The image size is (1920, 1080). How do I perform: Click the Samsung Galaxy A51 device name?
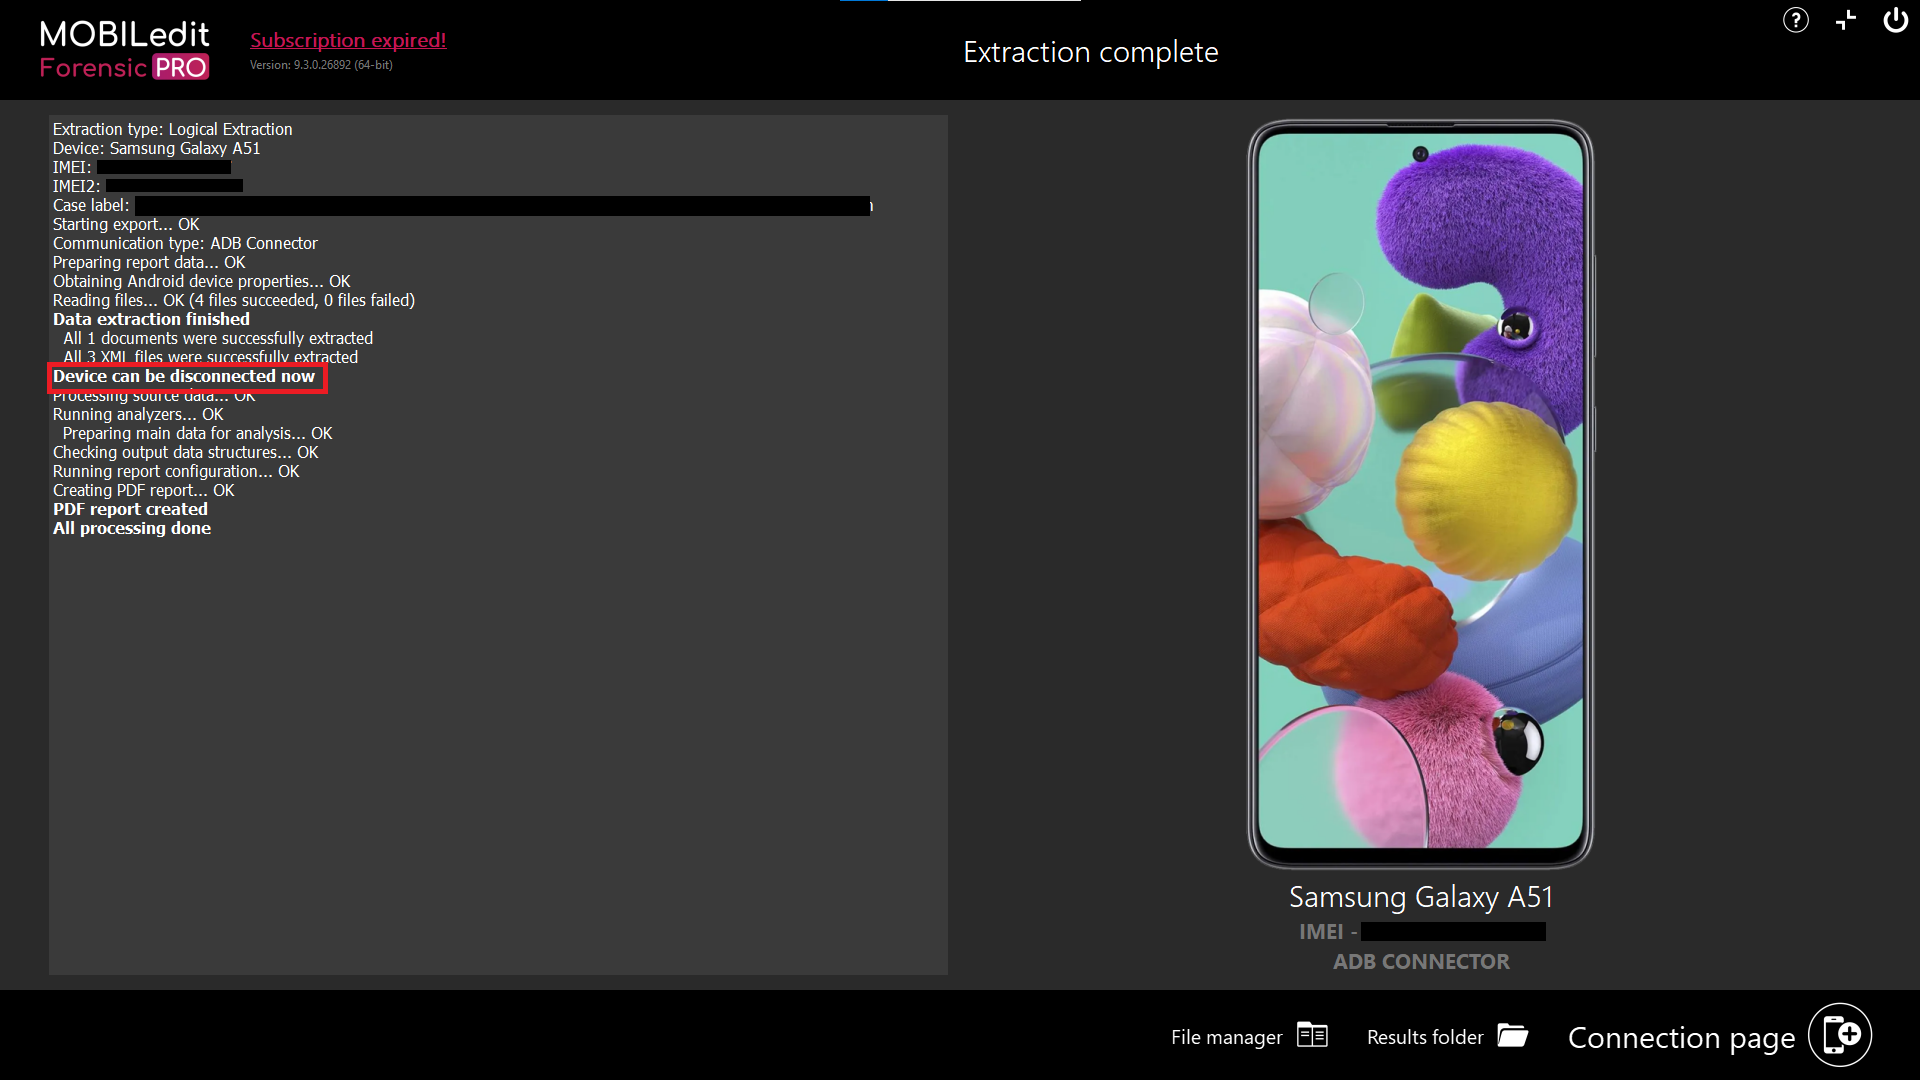click(1420, 897)
